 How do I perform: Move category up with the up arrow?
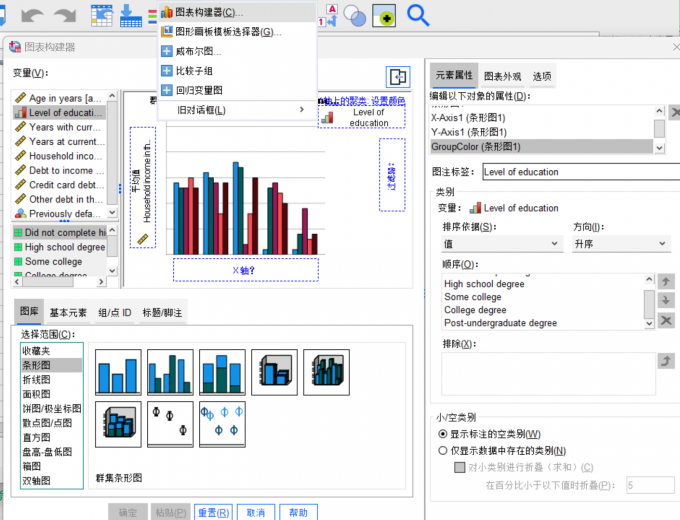tap(666, 281)
